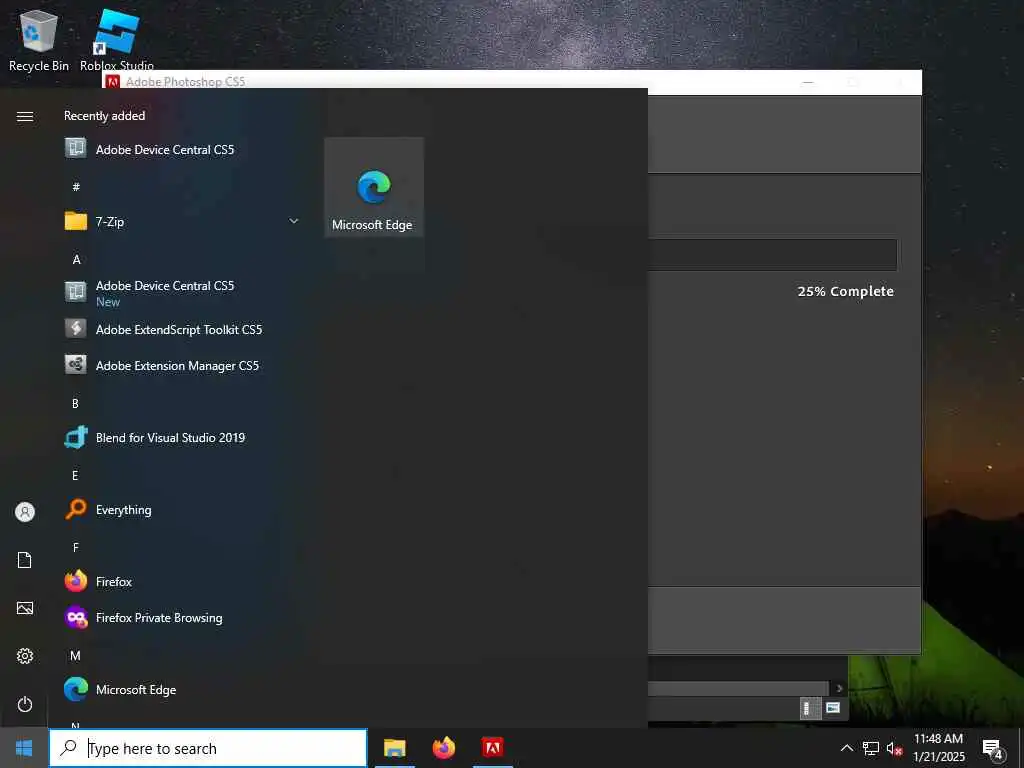The width and height of the screenshot is (1024, 768).
Task: Focus the Type here to search box
Action: (208, 748)
